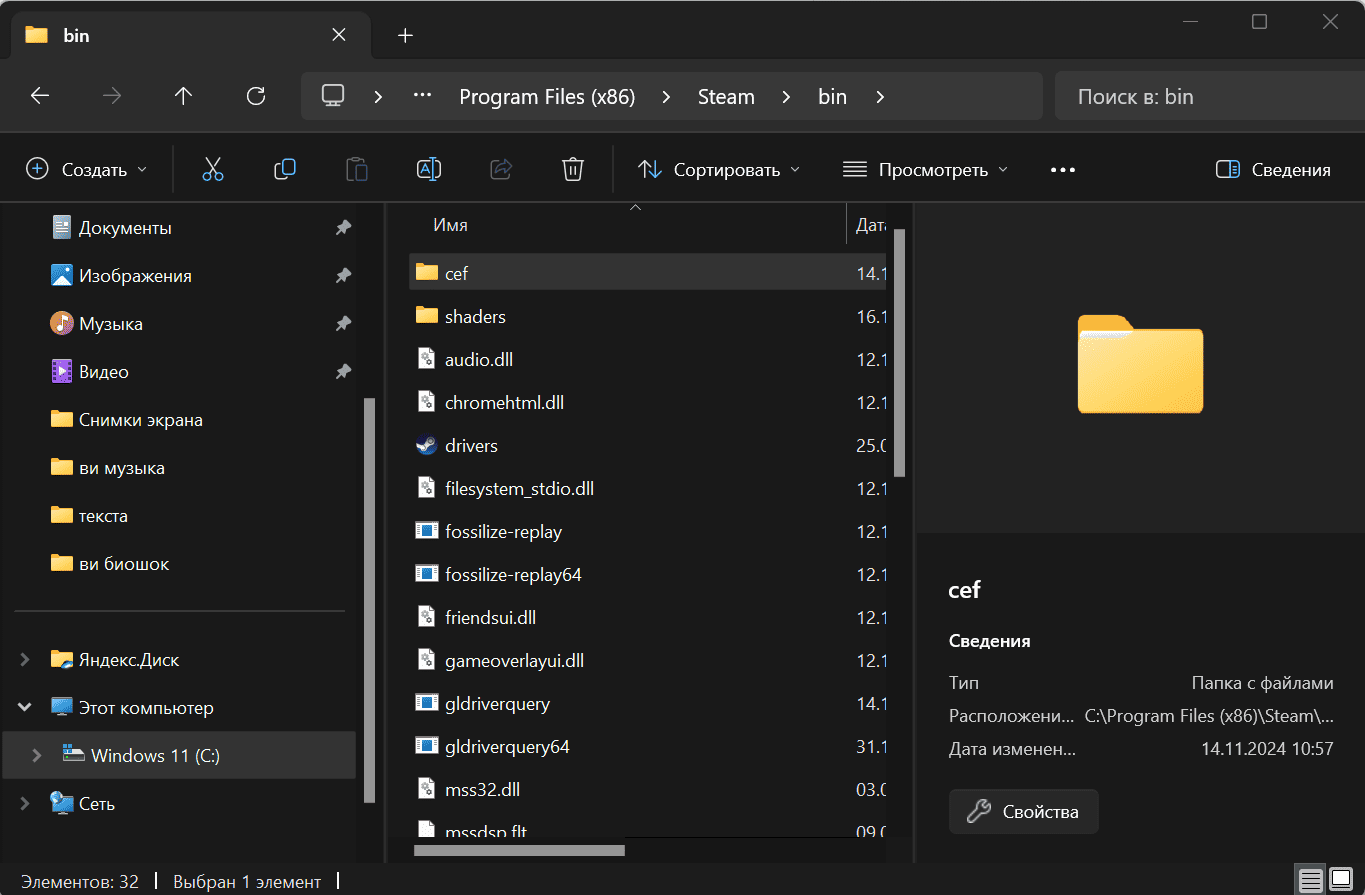The image size is (1365, 895).
Task: Go up one folder level arrow
Action: (183, 96)
